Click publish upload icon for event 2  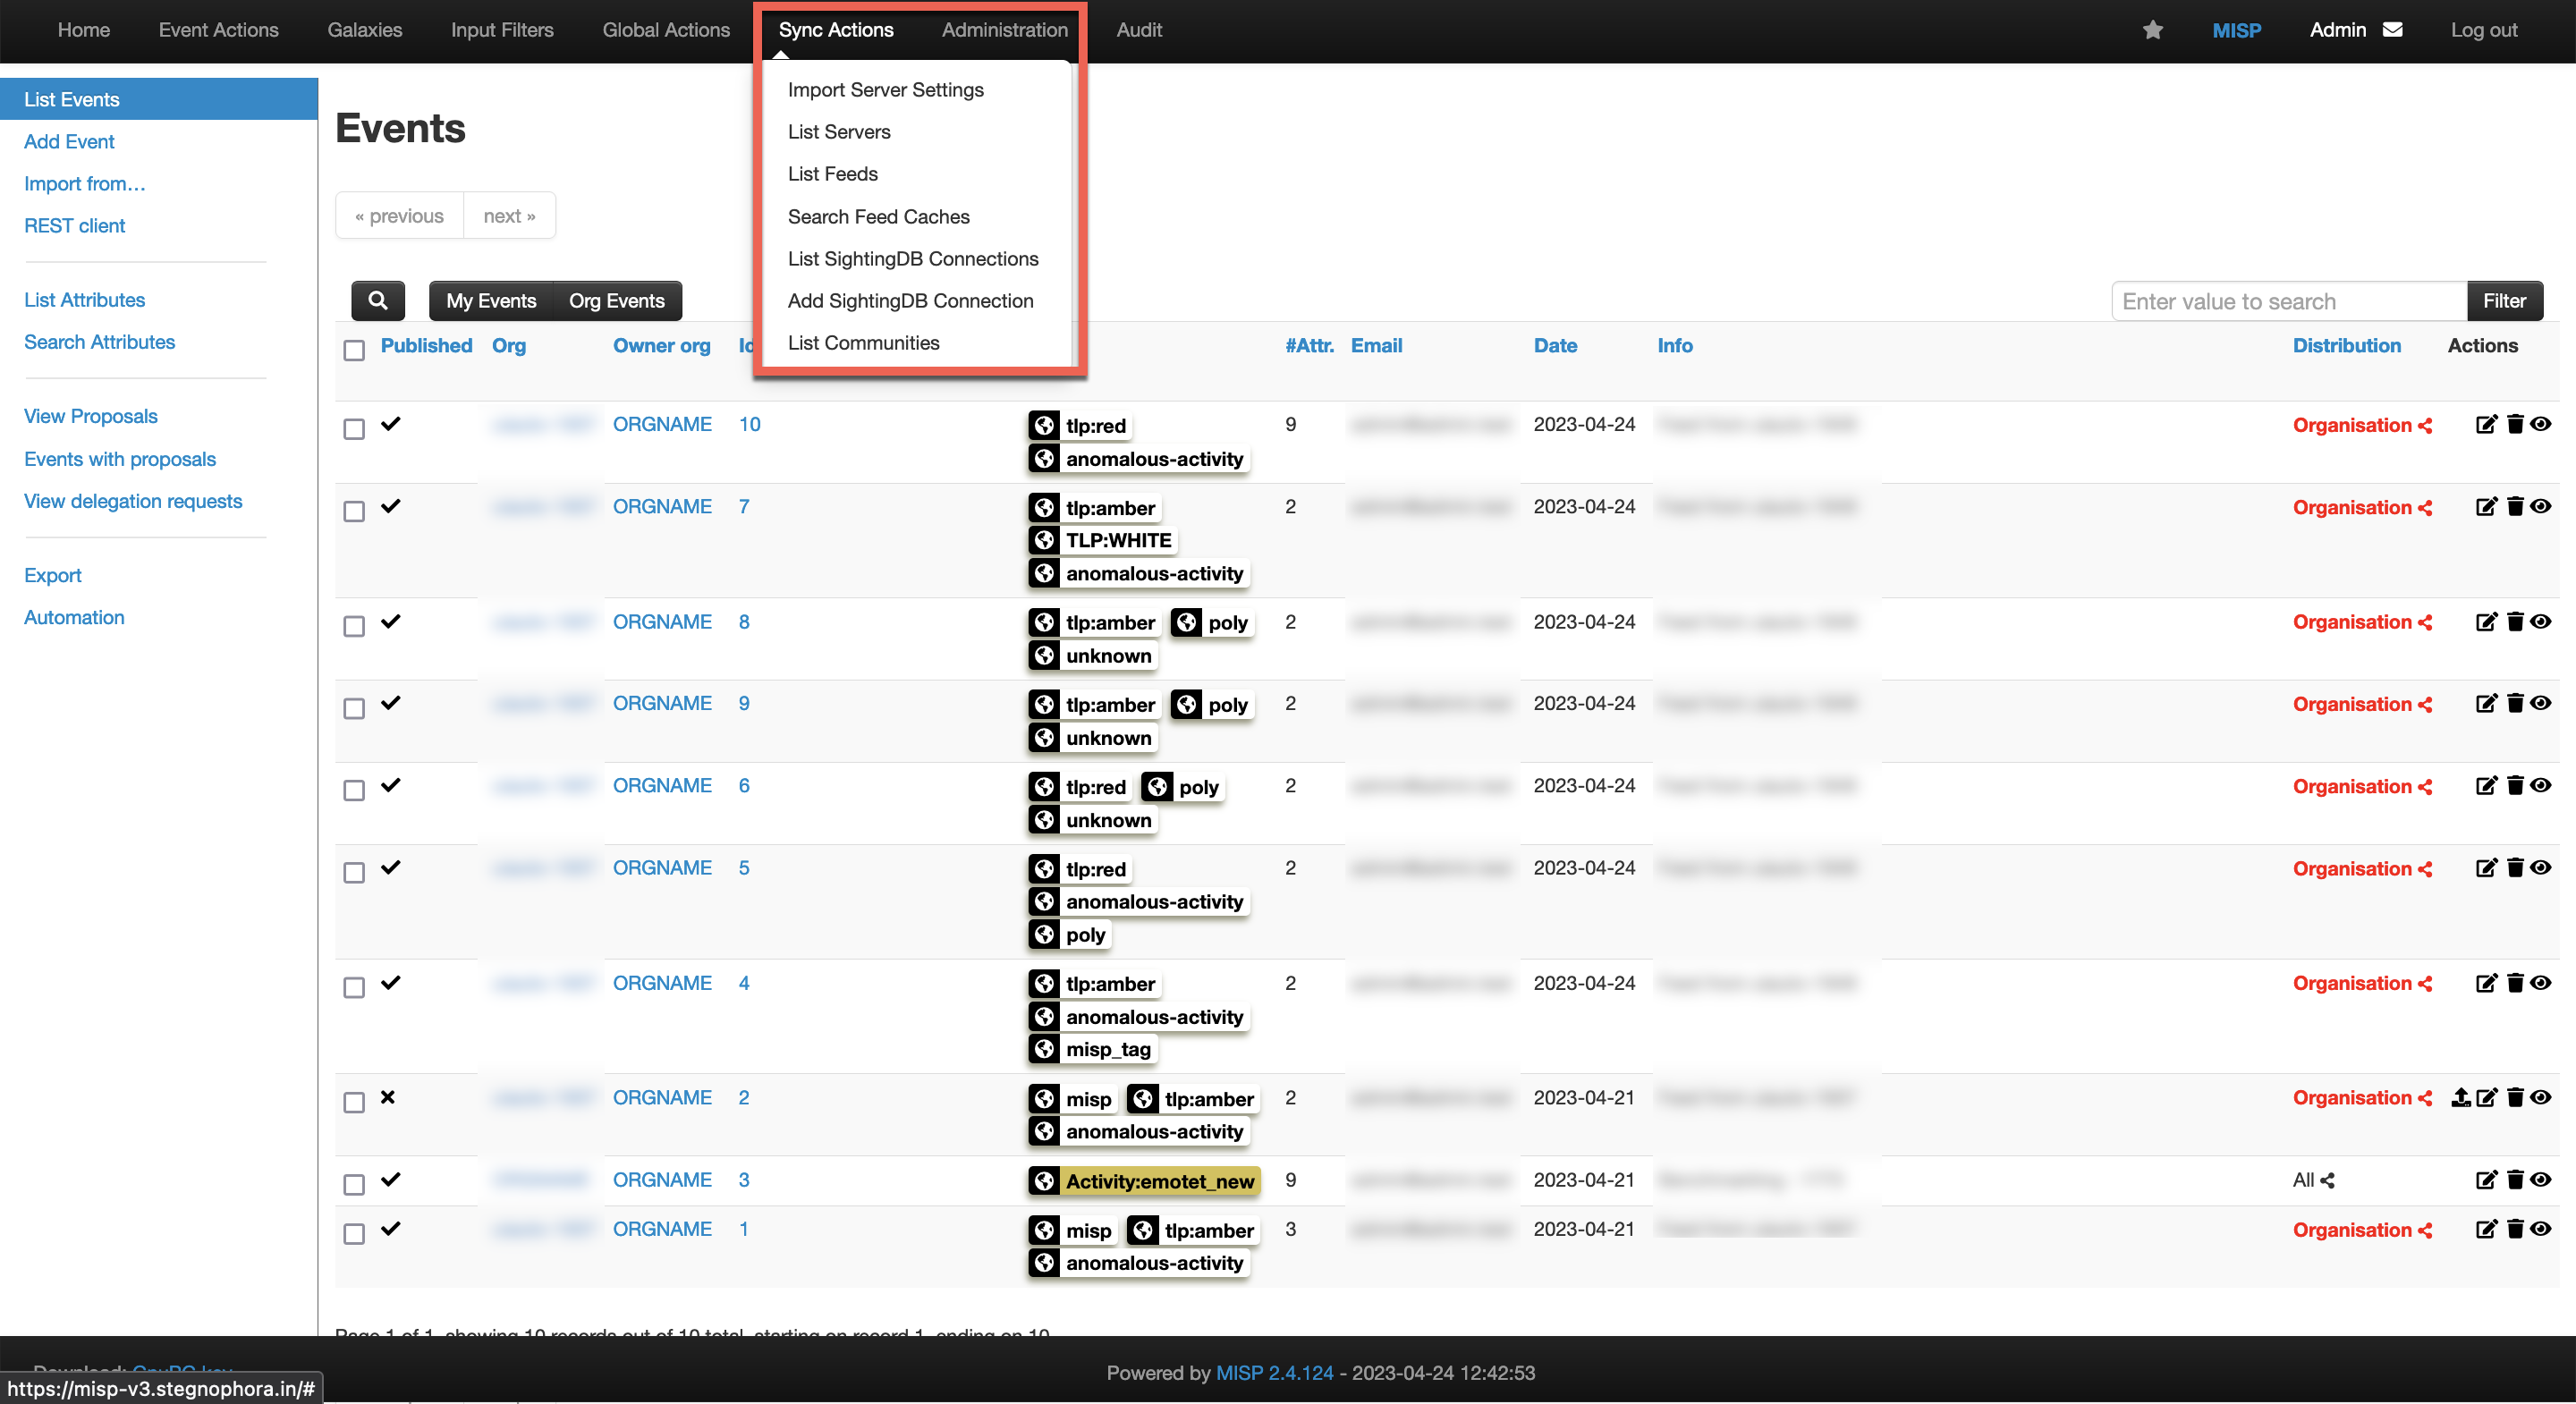click(2460, 1097)
